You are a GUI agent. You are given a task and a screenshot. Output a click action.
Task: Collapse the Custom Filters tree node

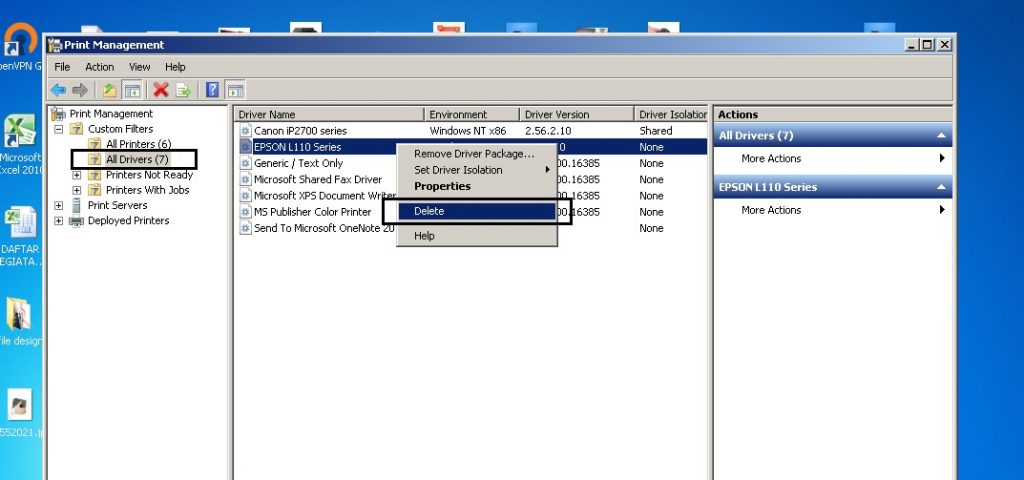pyautogui.click(x=59, y=129)
